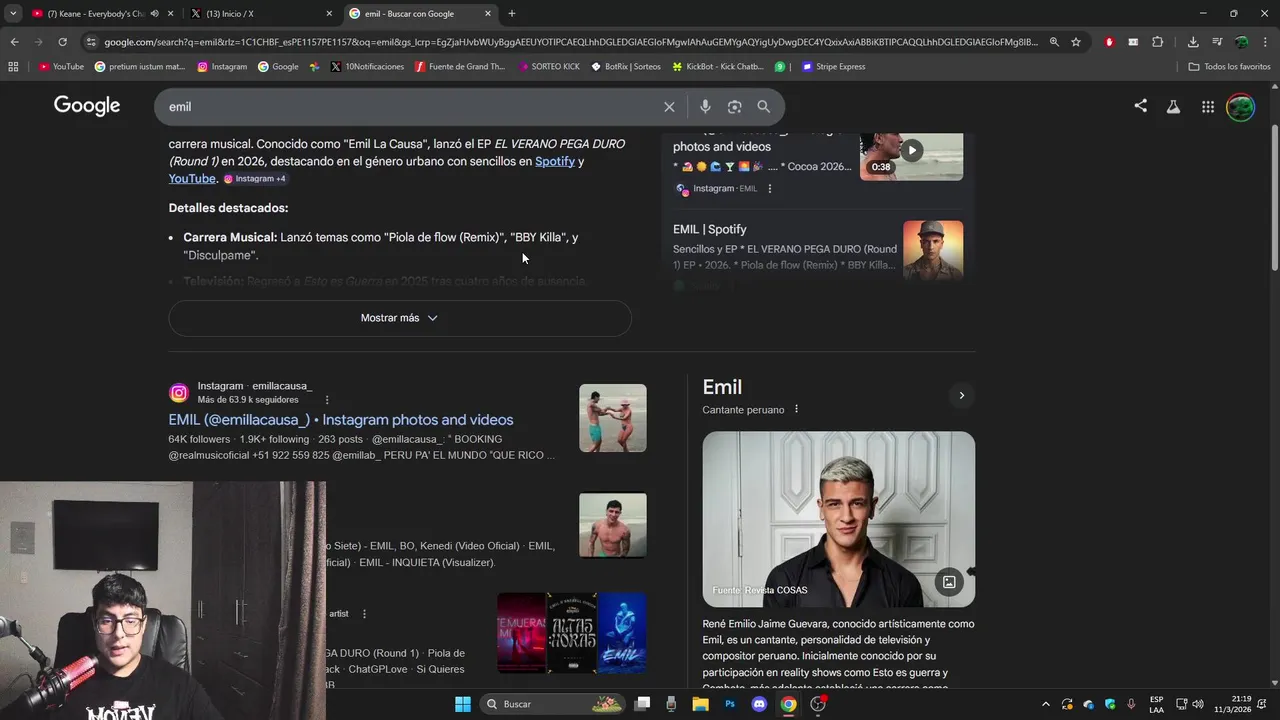Viewport: 1280px width, 720px height.
Task: Go to Google logo homepage
Action: 87,106
